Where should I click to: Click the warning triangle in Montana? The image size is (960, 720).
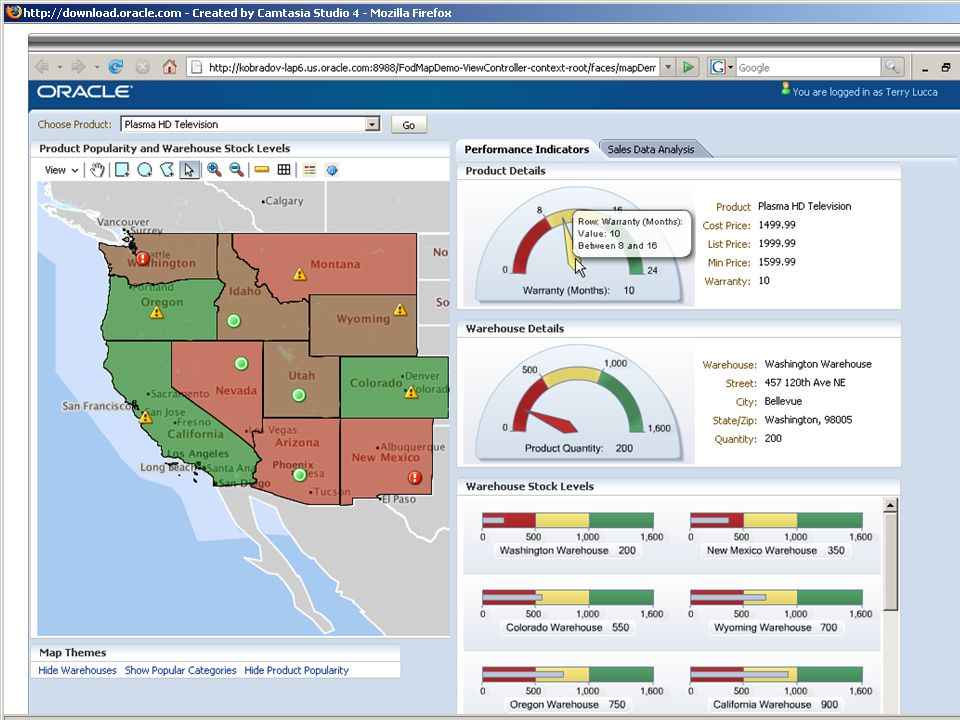(x=299, y=274)
